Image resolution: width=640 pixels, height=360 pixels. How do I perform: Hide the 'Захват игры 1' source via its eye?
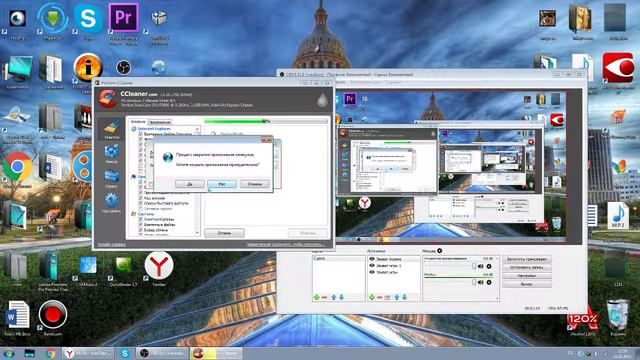point(372,265)
